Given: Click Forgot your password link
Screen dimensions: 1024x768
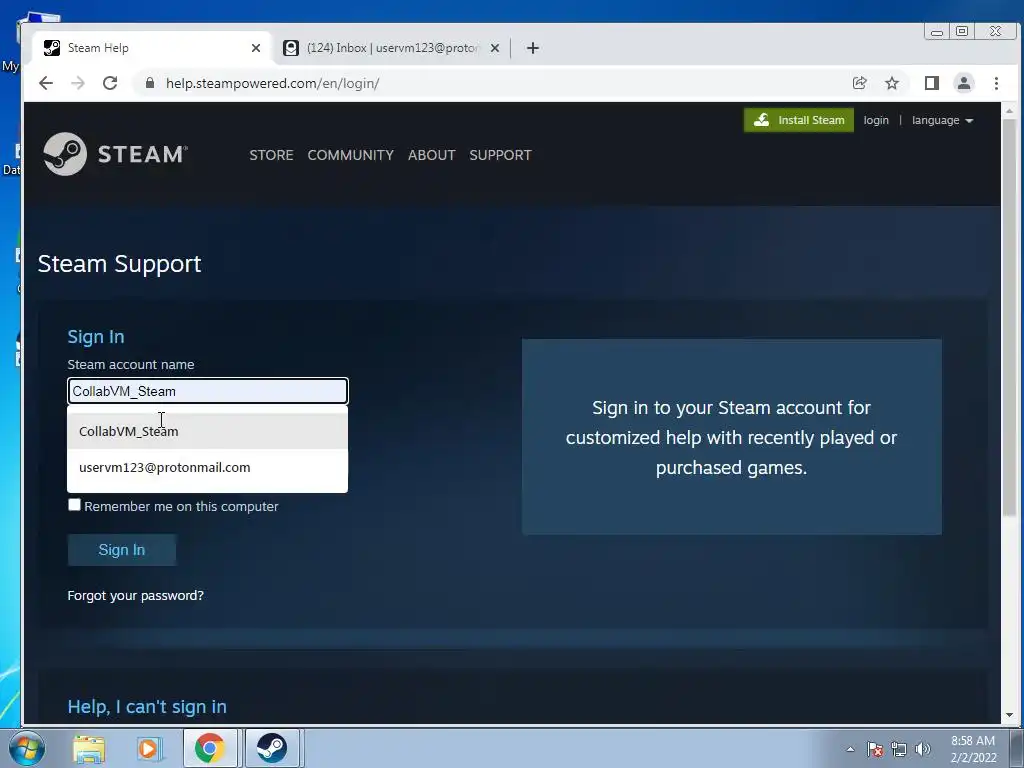Looking at the screenshot, I should [x=135, y=596].
